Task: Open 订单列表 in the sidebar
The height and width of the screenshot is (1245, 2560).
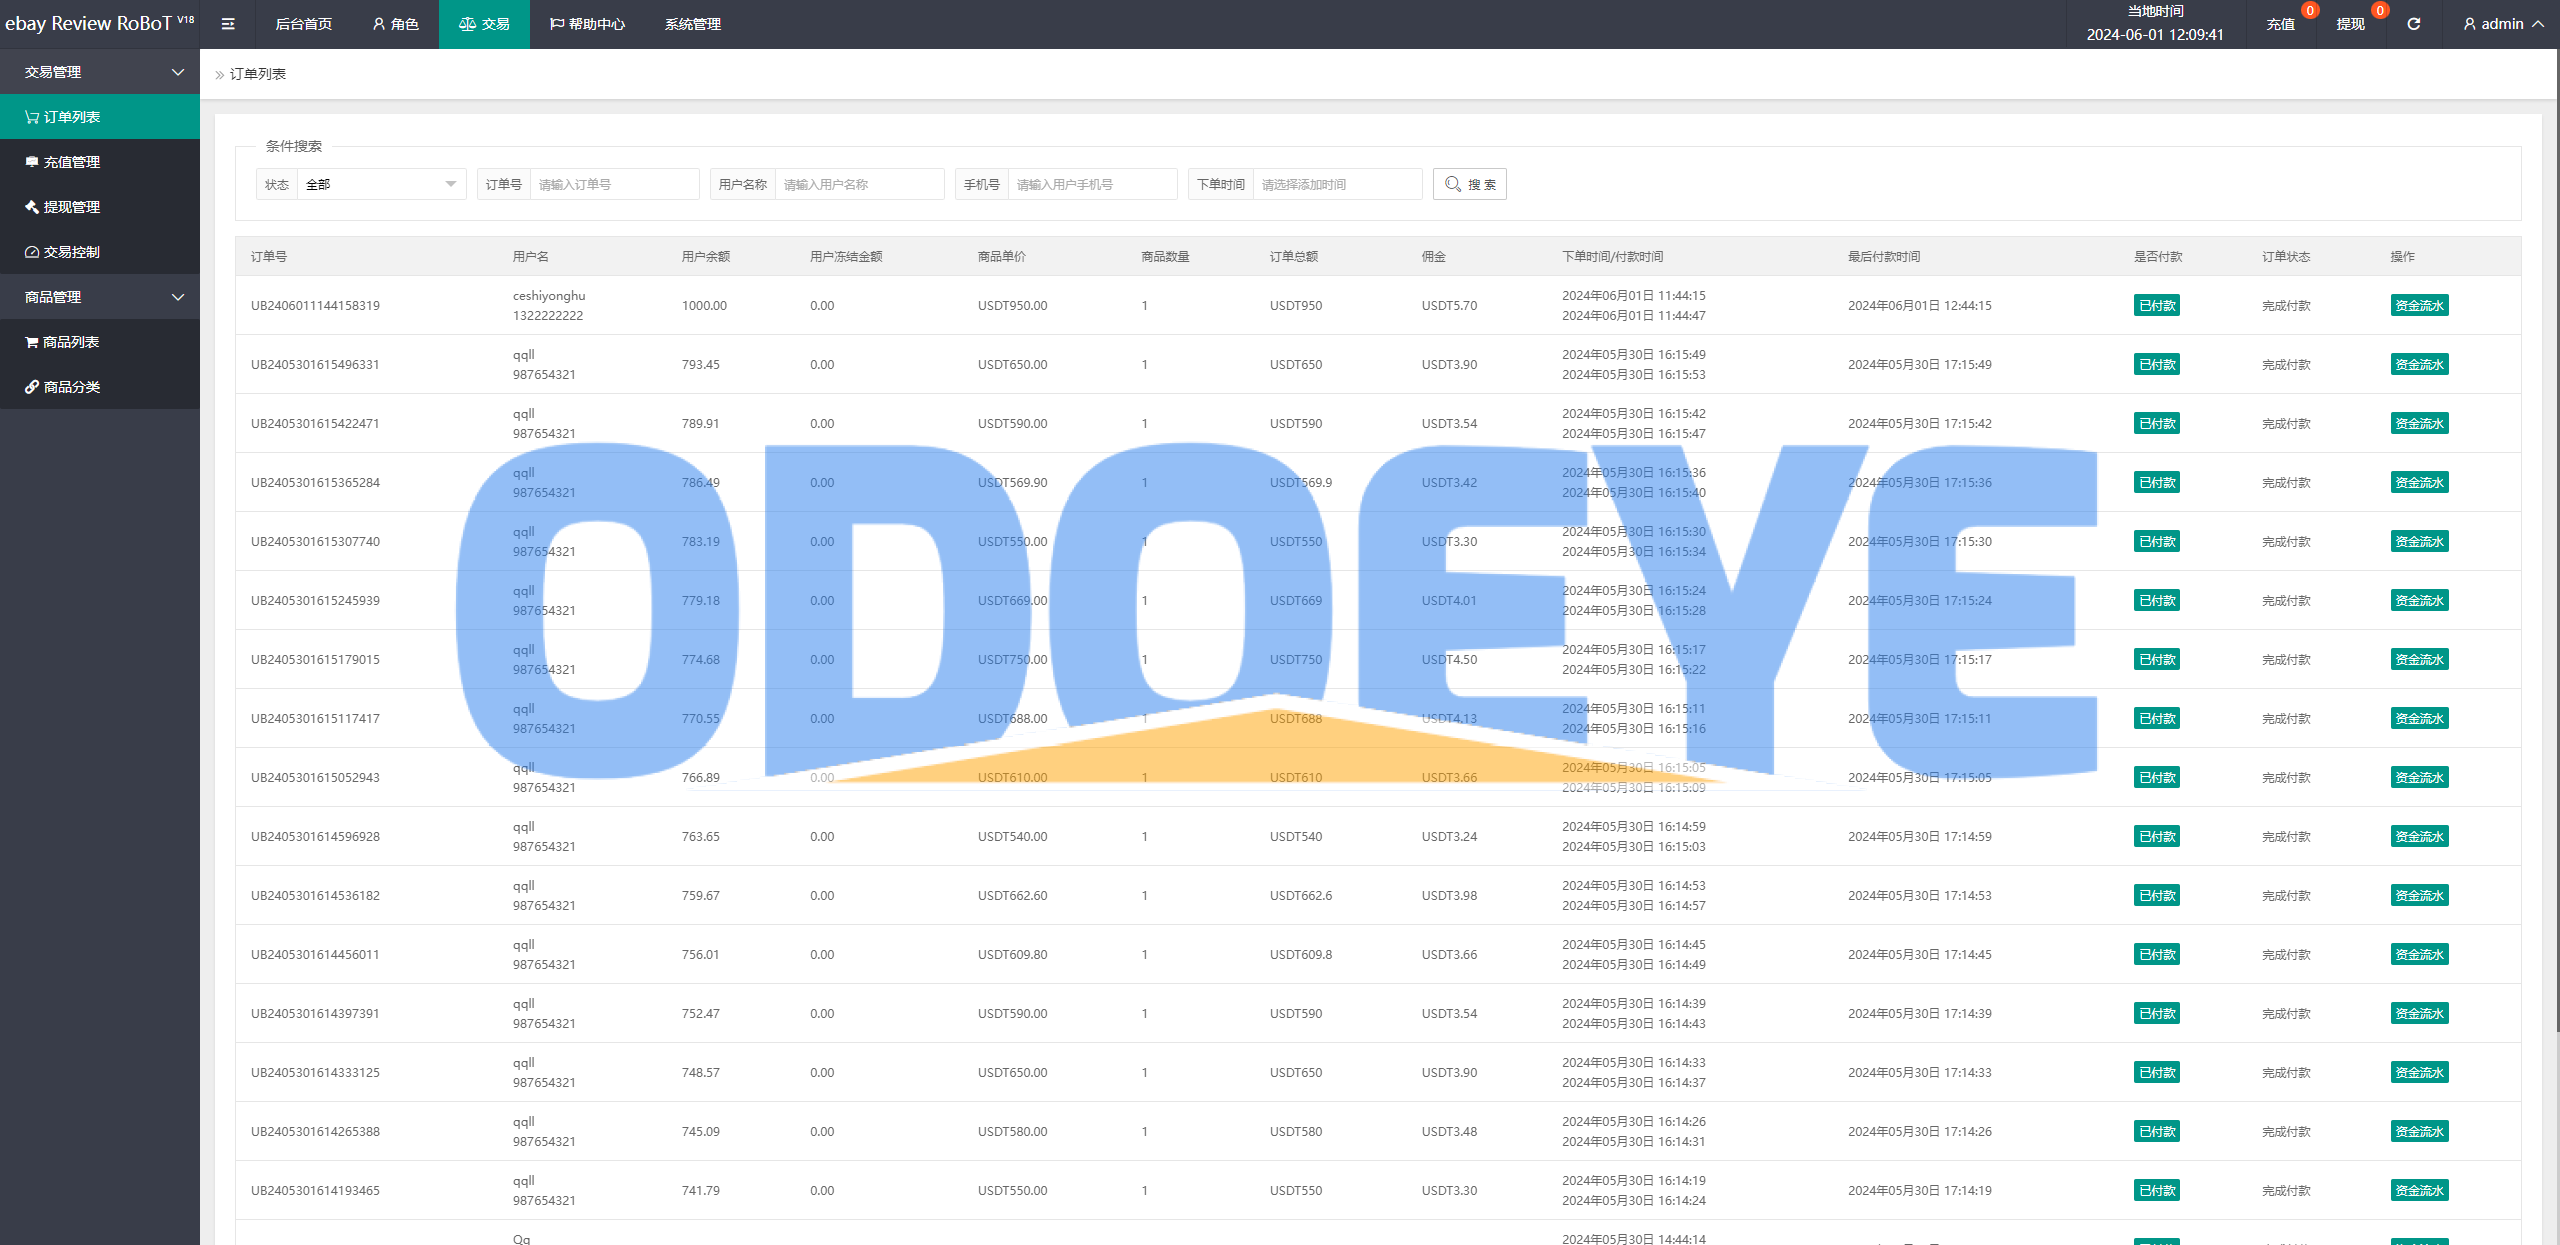Action: (x=100, y=117)
